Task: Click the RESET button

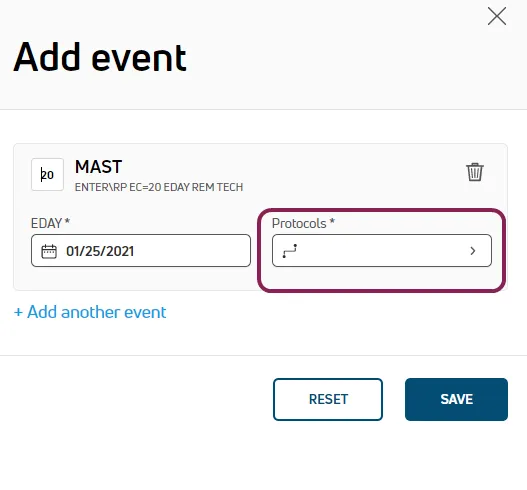Action: click(x=328, y=399)
